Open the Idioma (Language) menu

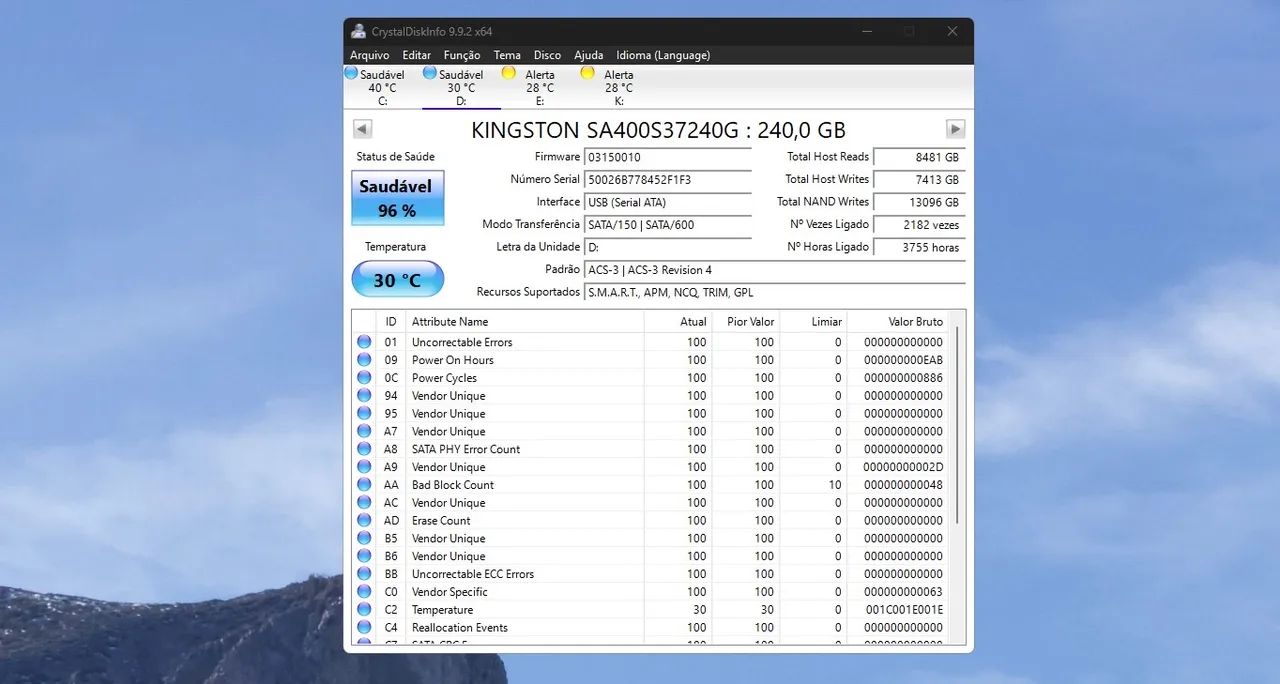pyautogui.click(x=663, y=55)
